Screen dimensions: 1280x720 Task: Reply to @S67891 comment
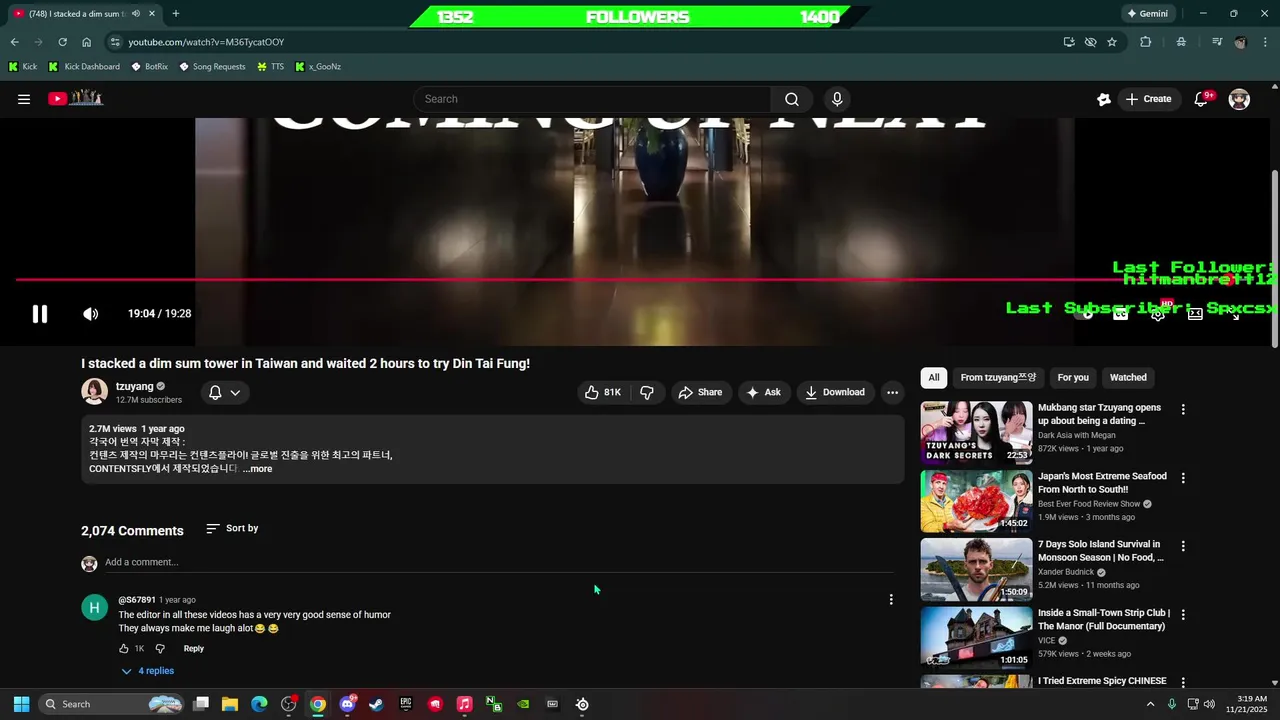pos(194,649)
